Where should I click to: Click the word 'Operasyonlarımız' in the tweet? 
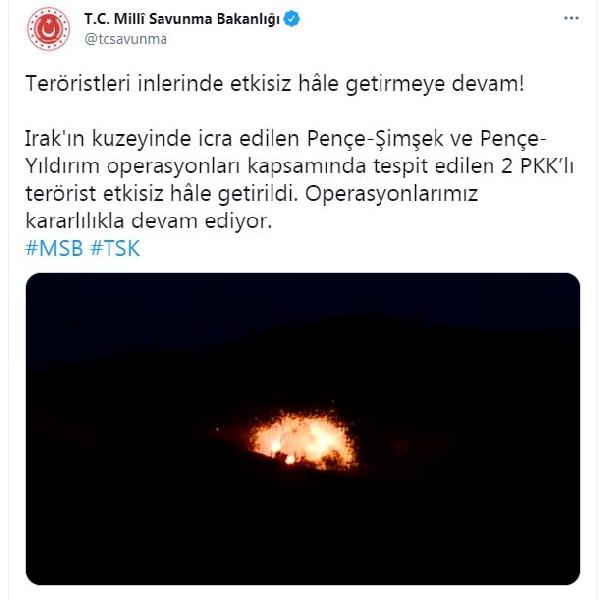(391, 194)
